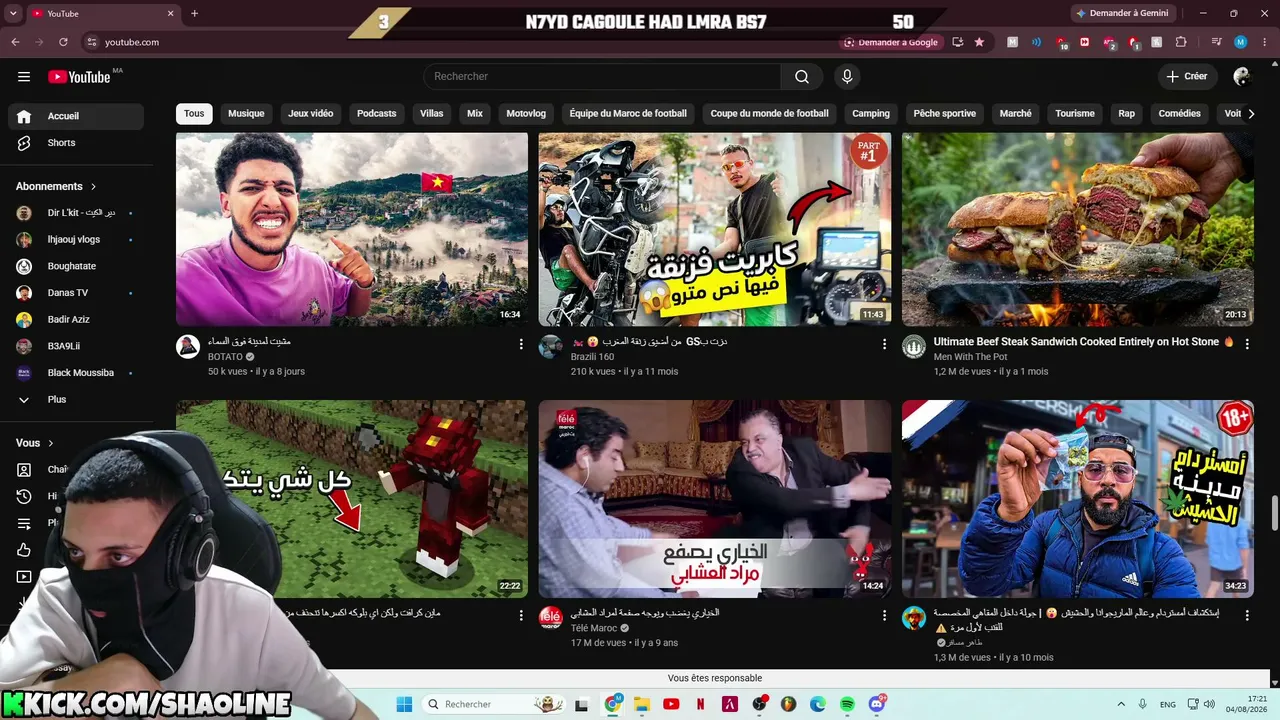Open options for the Télé Maroc video
Screen dimensions: 1280x720
[x=884, y=616]
